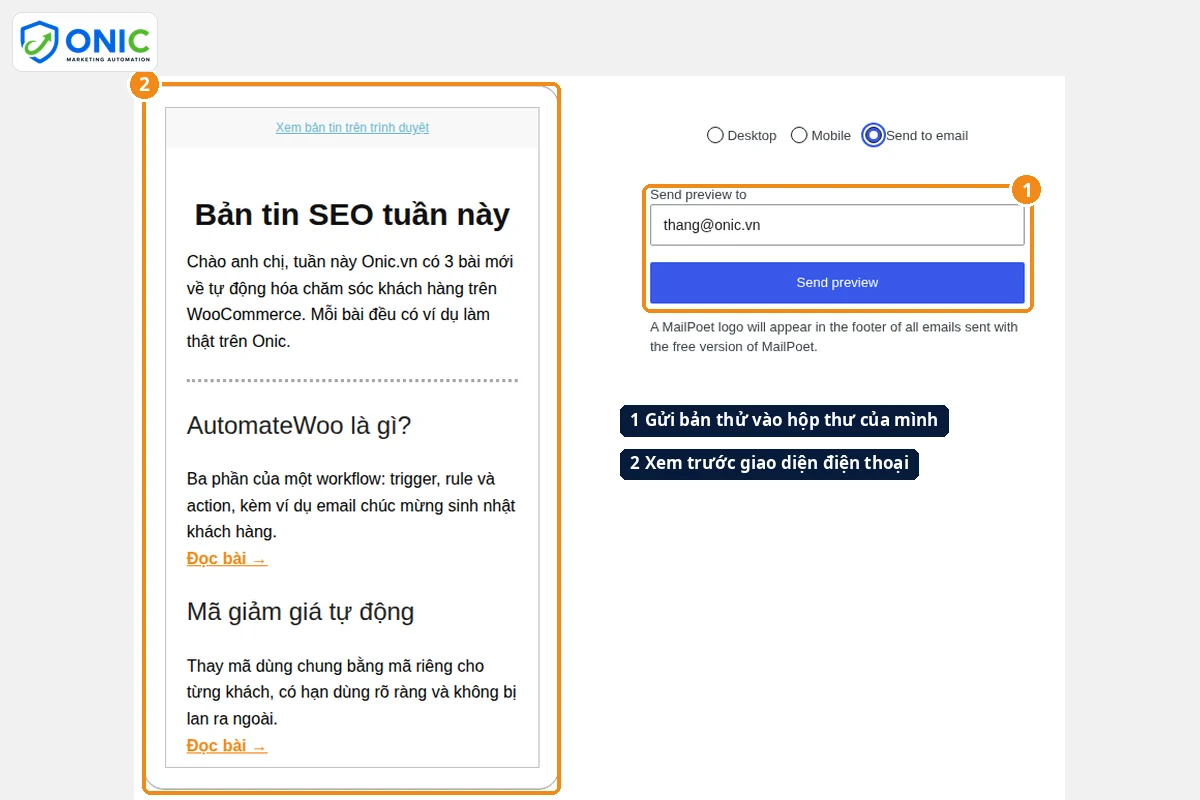The image size is (1200, 800).
Task: Open the 'Xem bản tin trên trình duyệt' link
Action: pos(352,128)
